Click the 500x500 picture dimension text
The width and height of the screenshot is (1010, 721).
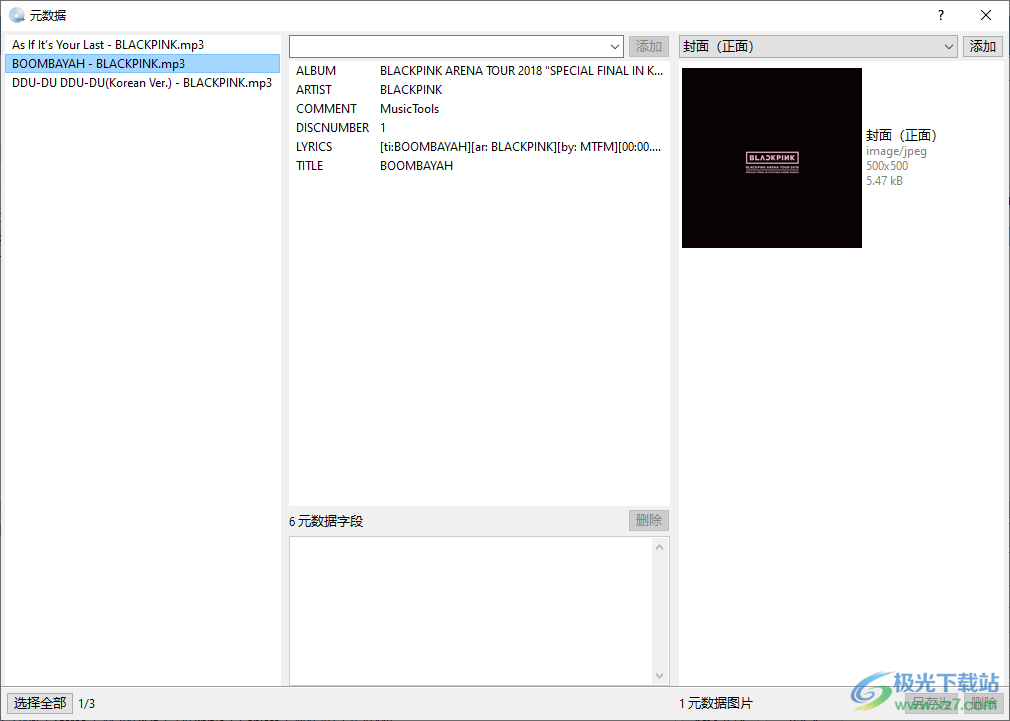pyautogui.click(x=887, y=166)
